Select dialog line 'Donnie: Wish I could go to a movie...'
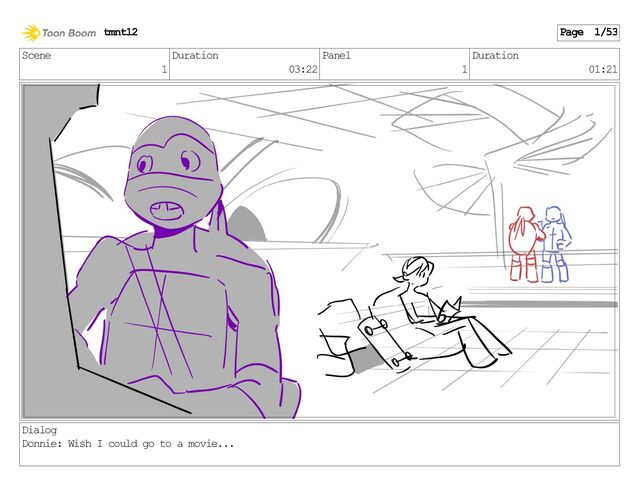640x495 pixels. point(128,444)
